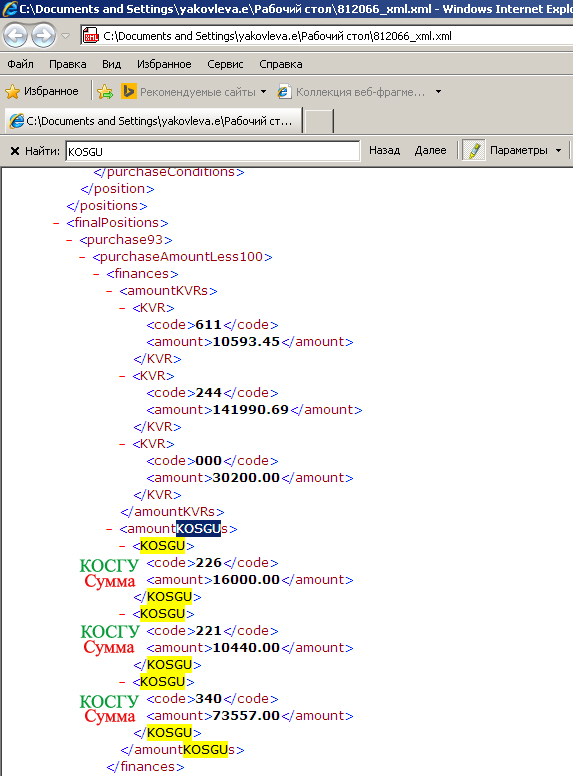Click the Назад find previous button
This screenshot has width=573, height=776.
[384, 150]
